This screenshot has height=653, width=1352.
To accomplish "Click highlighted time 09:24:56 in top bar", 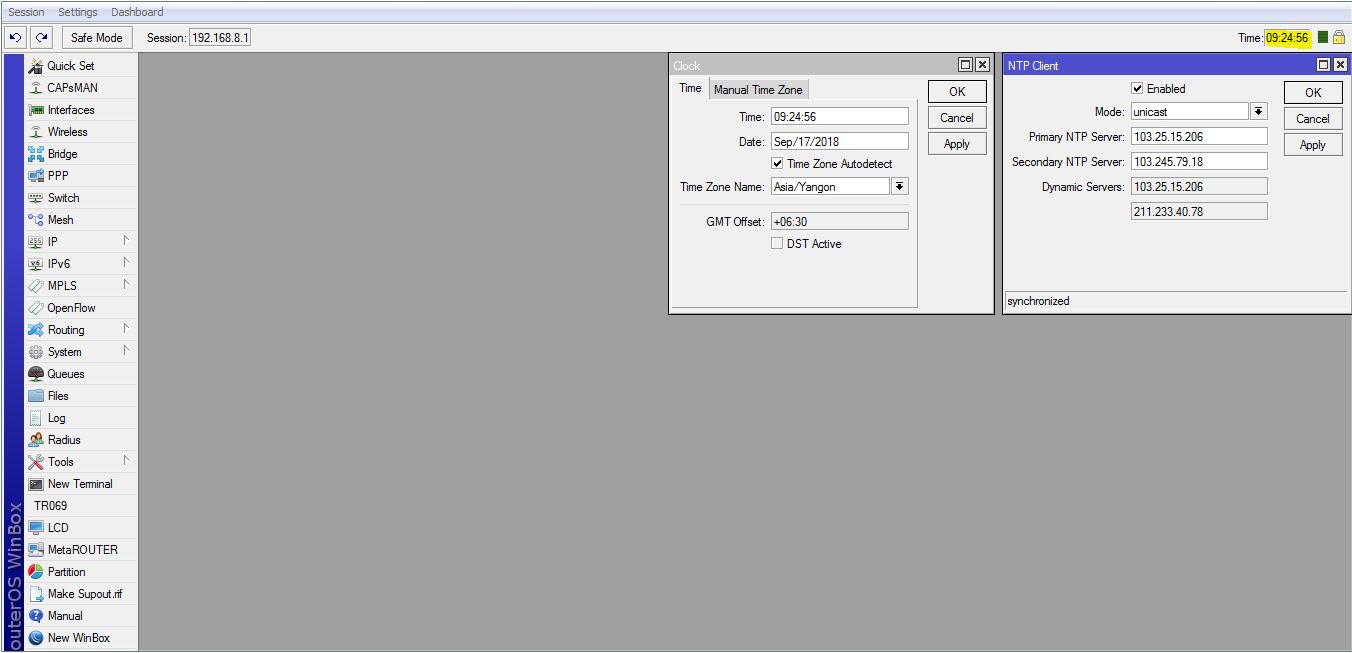I will click(1287, 38).
